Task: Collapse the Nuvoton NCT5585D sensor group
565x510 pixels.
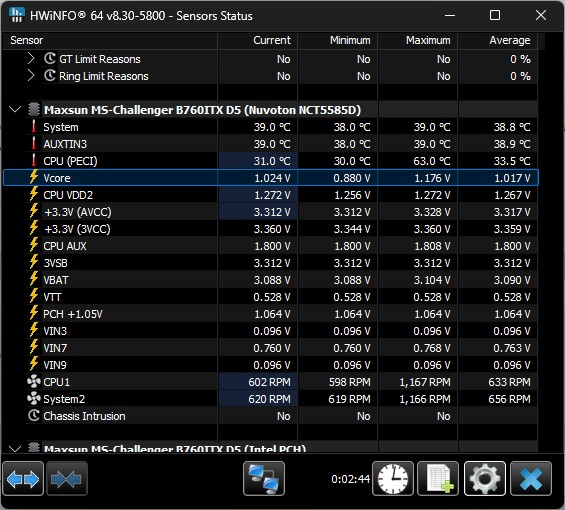Action: click(15, 109)
